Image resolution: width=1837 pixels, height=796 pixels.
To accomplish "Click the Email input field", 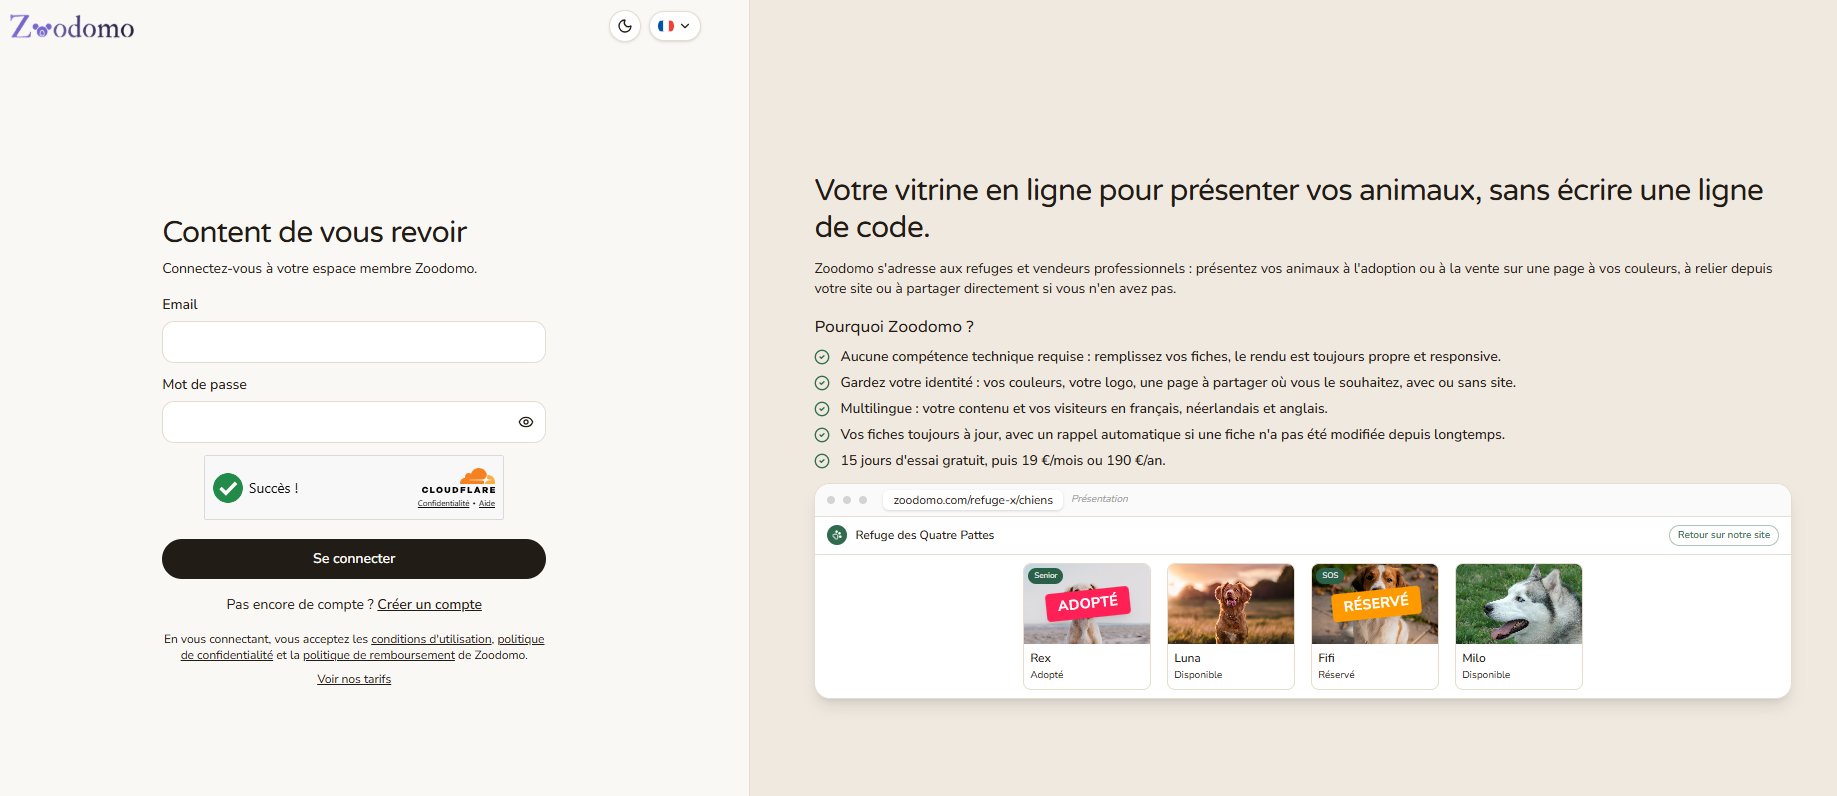I will click(354, 342).
